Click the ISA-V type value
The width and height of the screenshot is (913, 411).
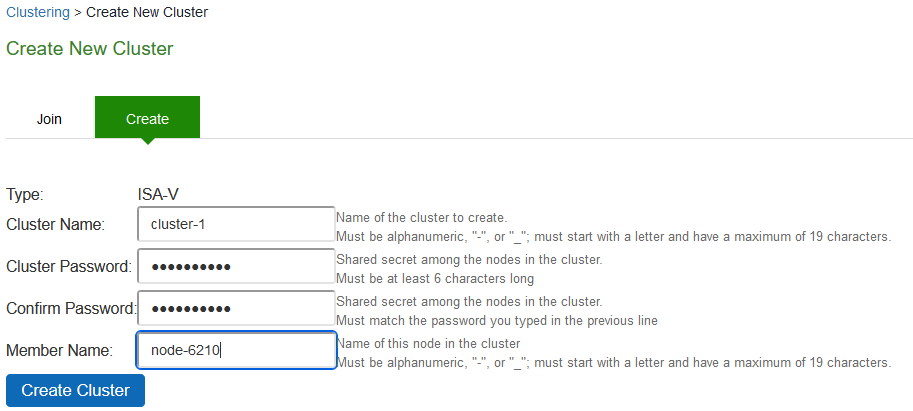tap(158, 195)
